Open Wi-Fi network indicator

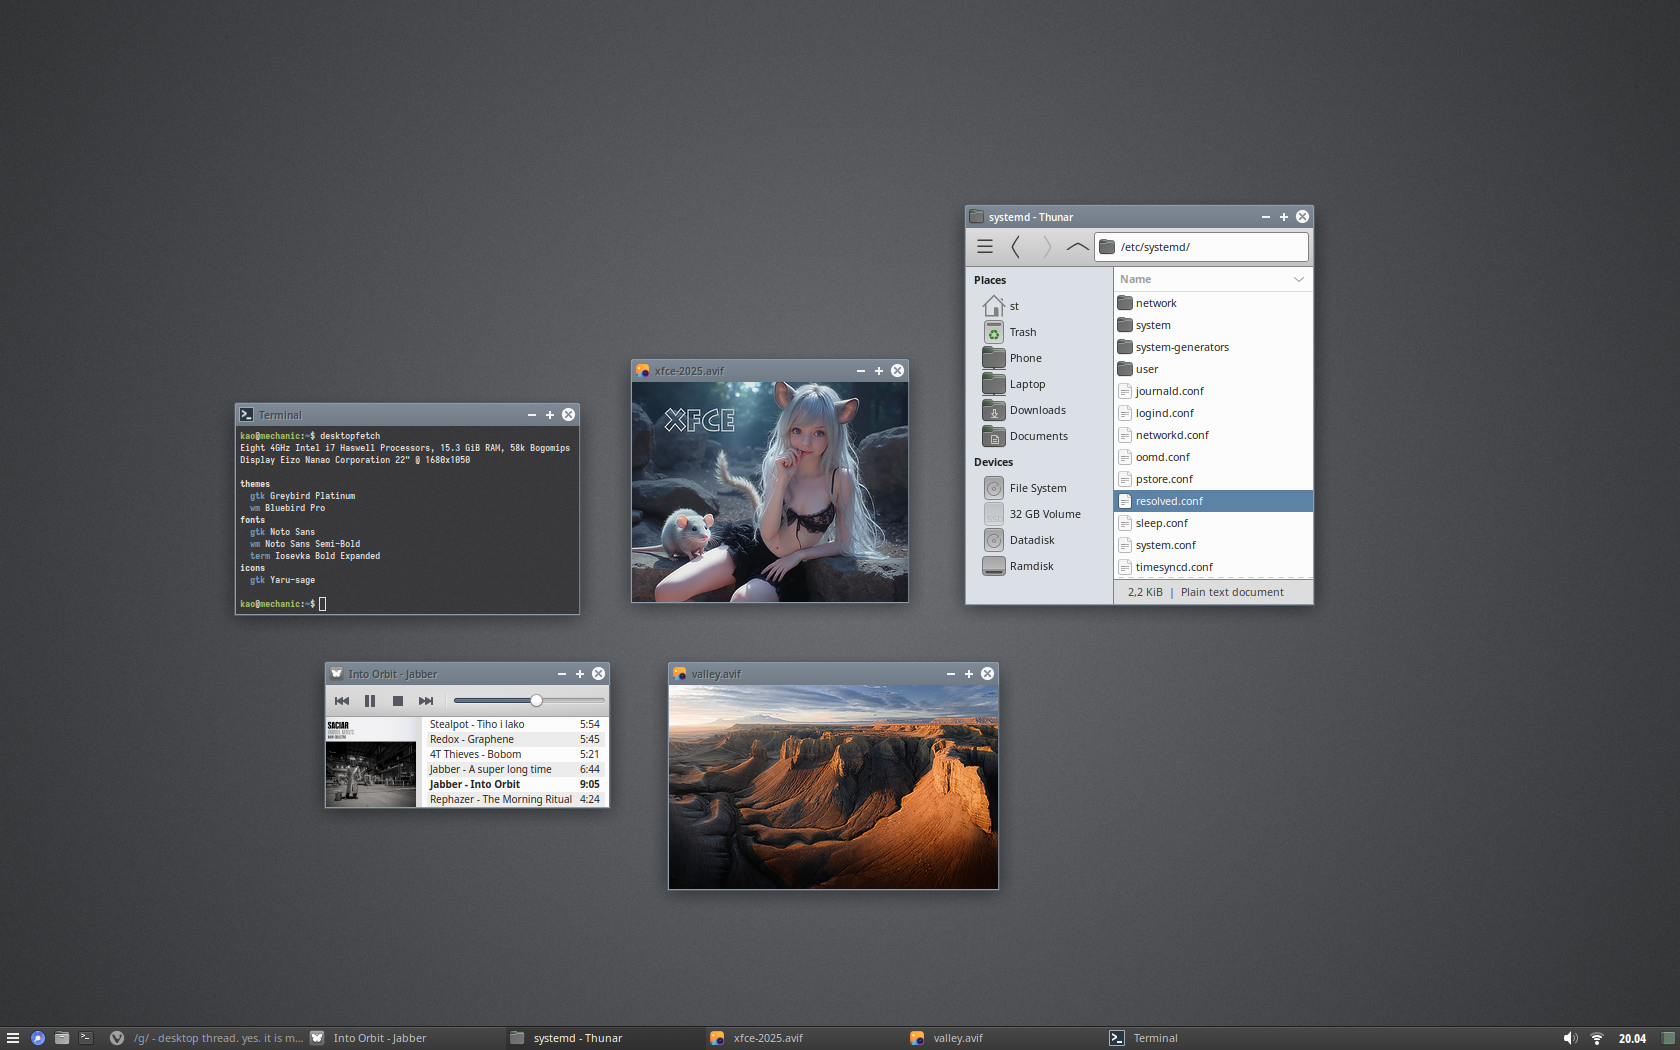pyautogui.click(x=1597, y=1038)
